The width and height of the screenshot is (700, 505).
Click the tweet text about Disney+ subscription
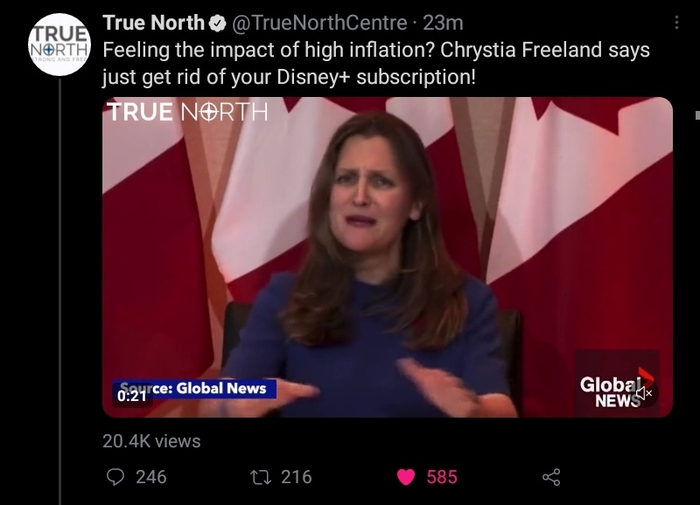376,63
